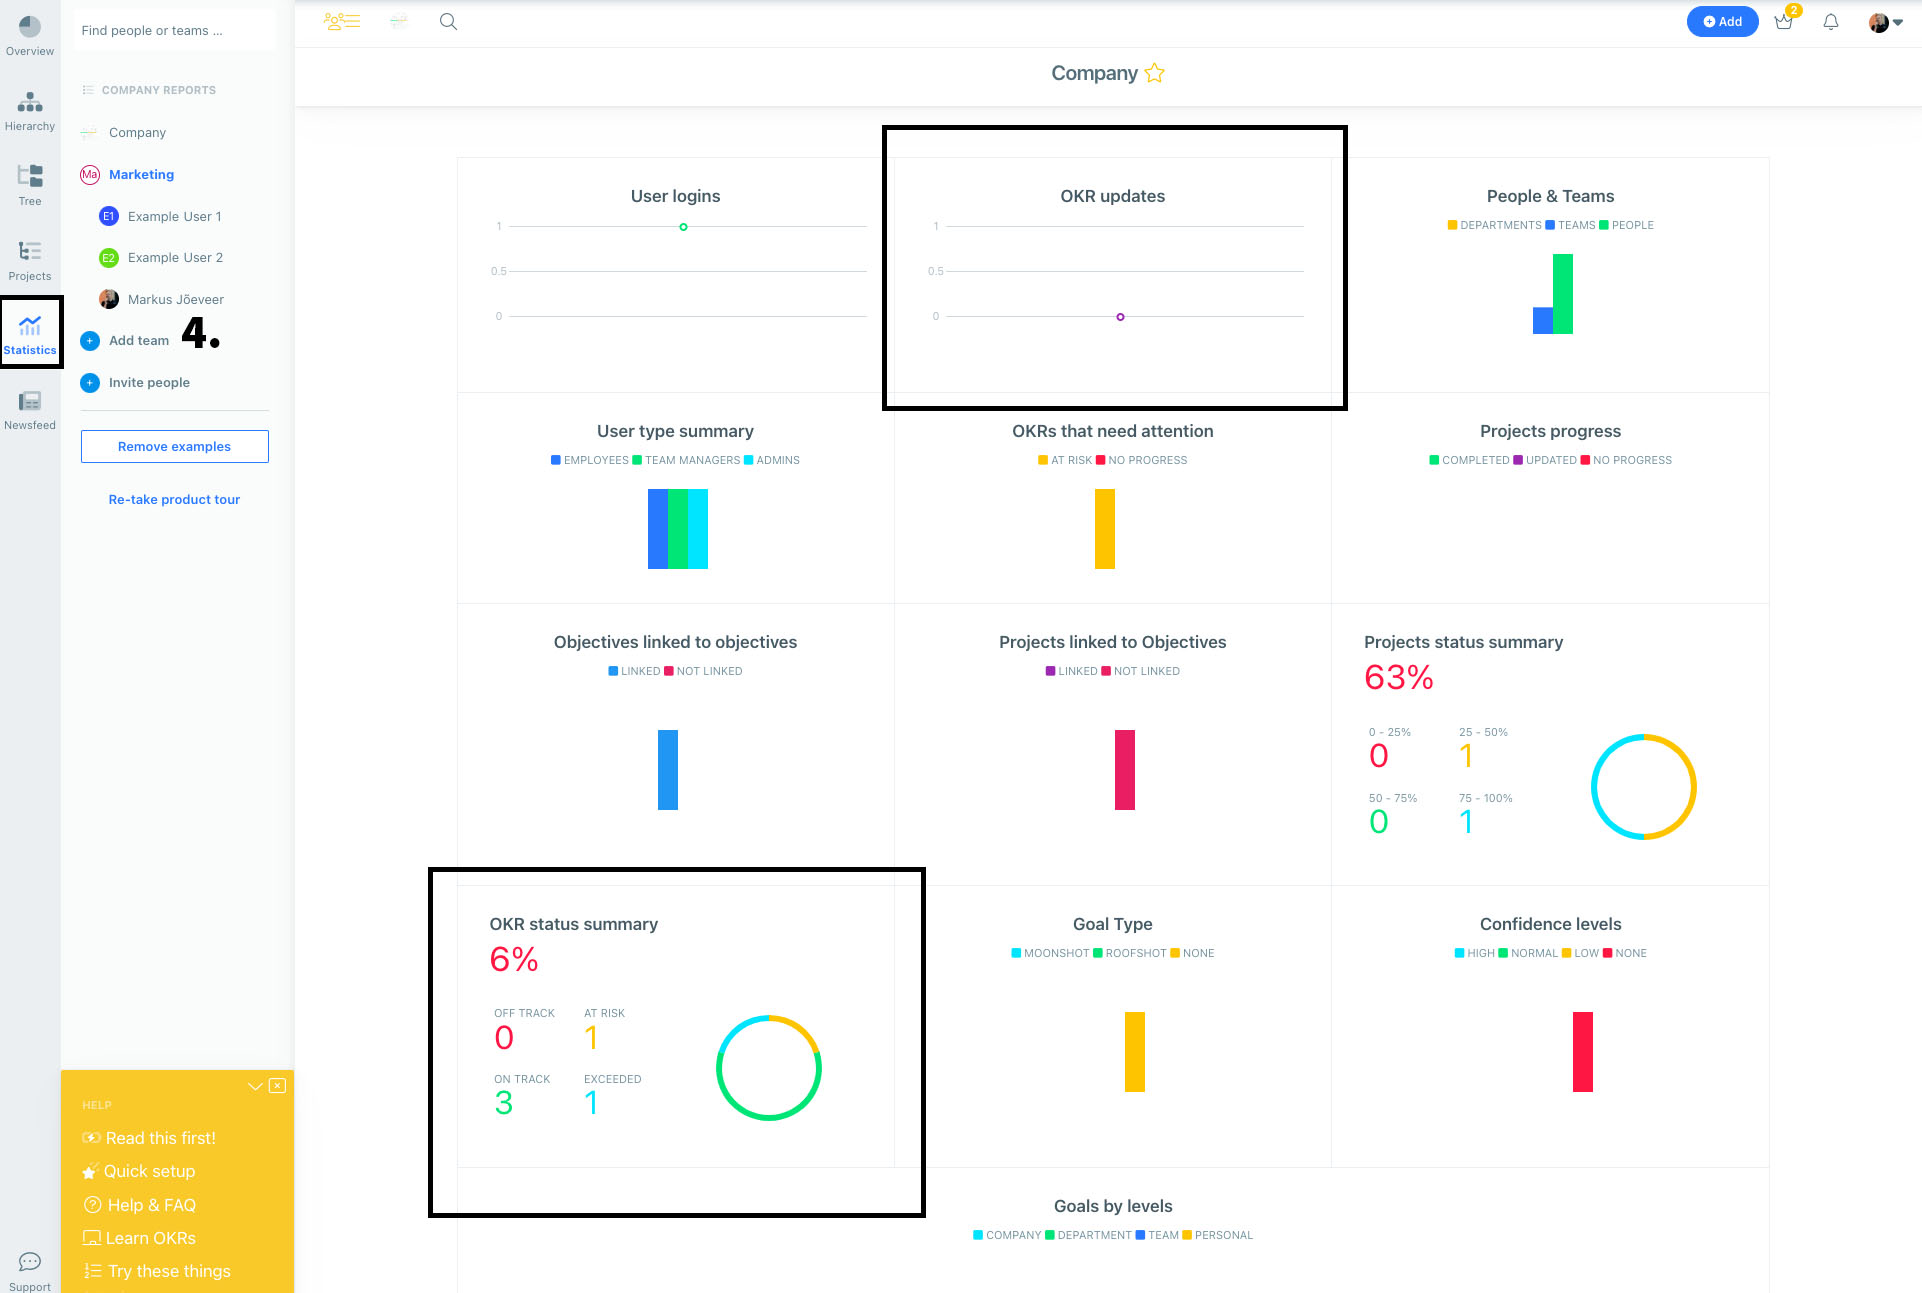The height and width of the screenshot is (1293, 1922).
Task: Open the Re-take product tour link
Action: click(174, 499)
